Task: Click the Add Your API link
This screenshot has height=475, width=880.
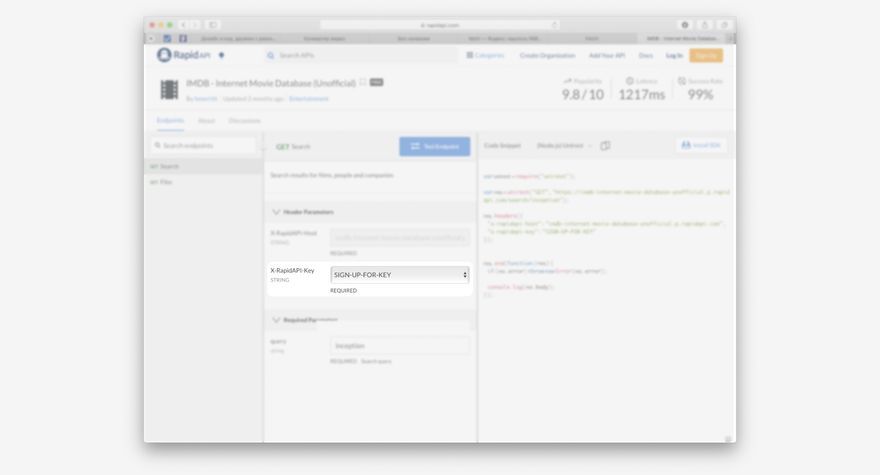Action: [607, 55]
